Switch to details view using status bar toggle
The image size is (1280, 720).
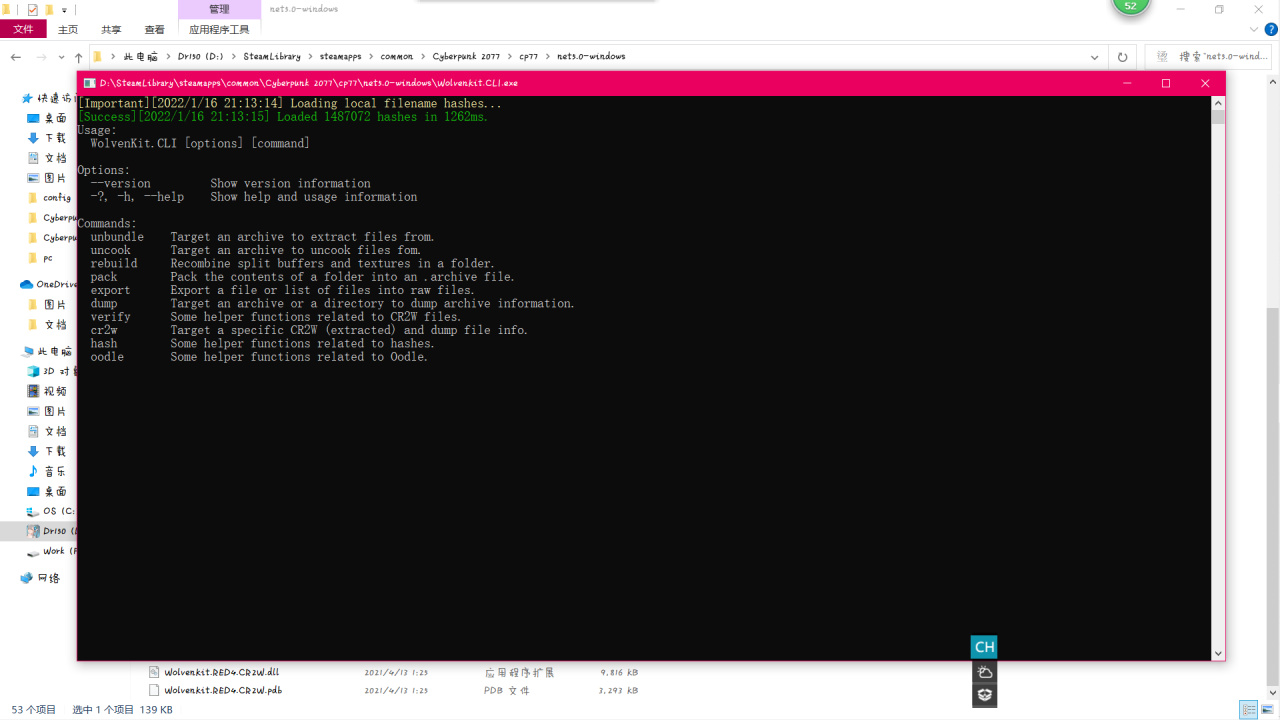click(1248, 710)
